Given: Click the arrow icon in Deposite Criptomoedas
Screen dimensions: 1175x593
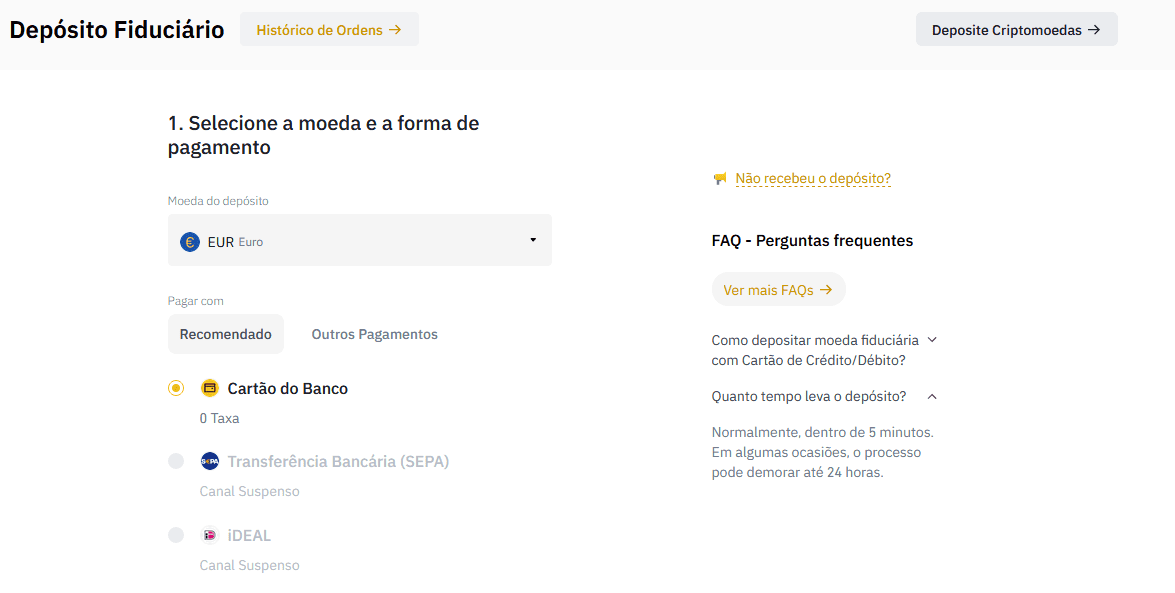Looking at the screenshot, I should click(x=1094, y=30).
